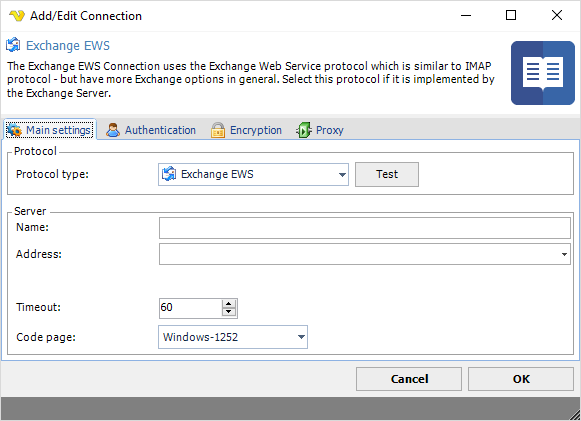Decrease Timeout with the down arrow

coord(229,312)
